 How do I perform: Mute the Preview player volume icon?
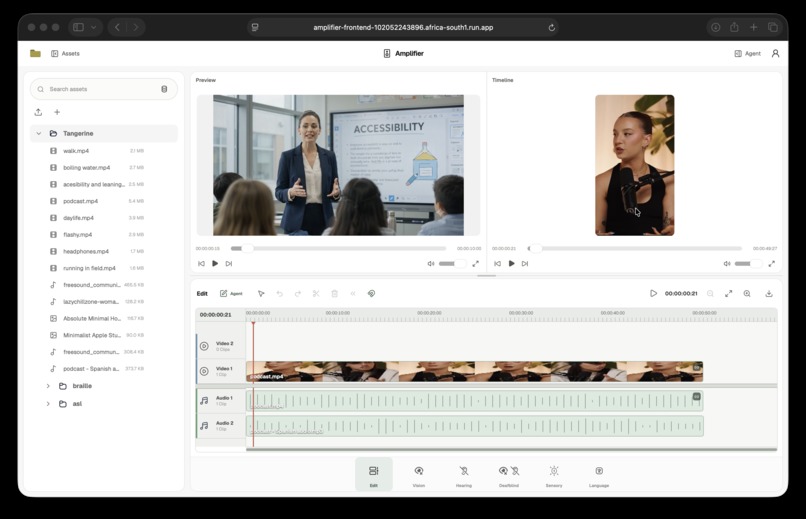pos(431,264)
